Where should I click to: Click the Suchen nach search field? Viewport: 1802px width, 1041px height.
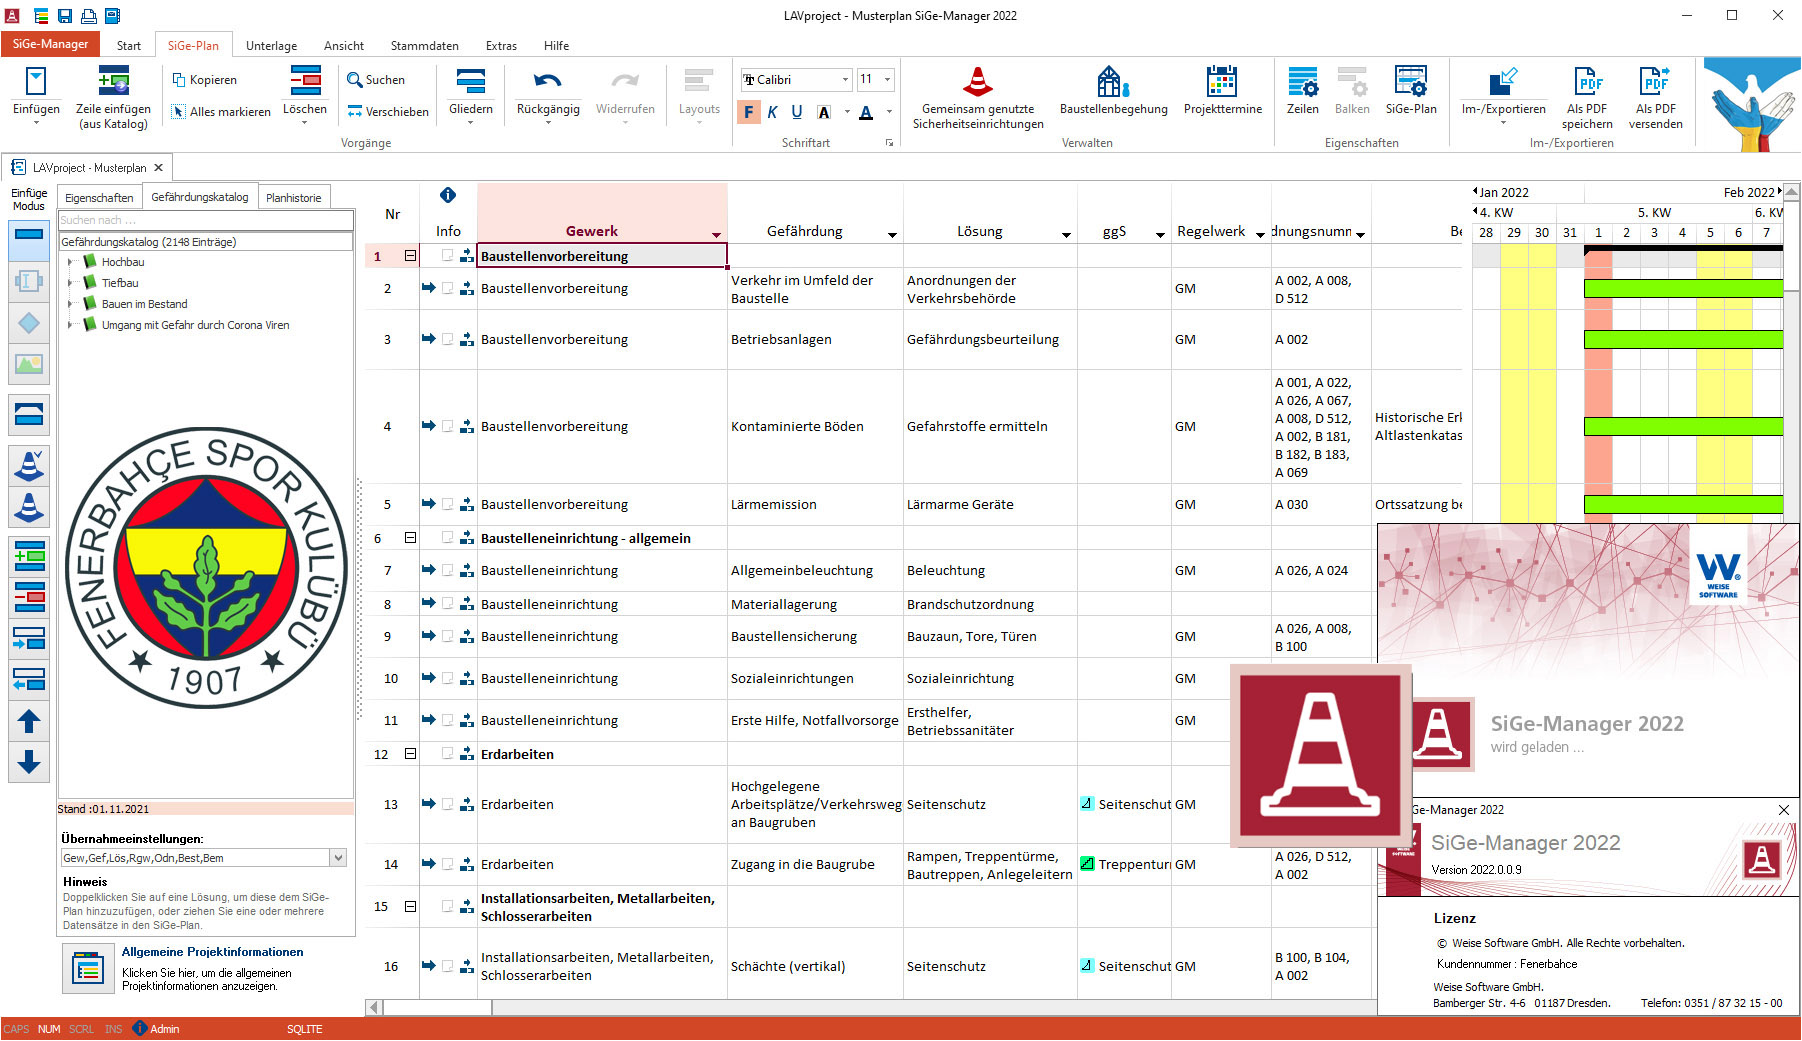(x=205, y=220)
